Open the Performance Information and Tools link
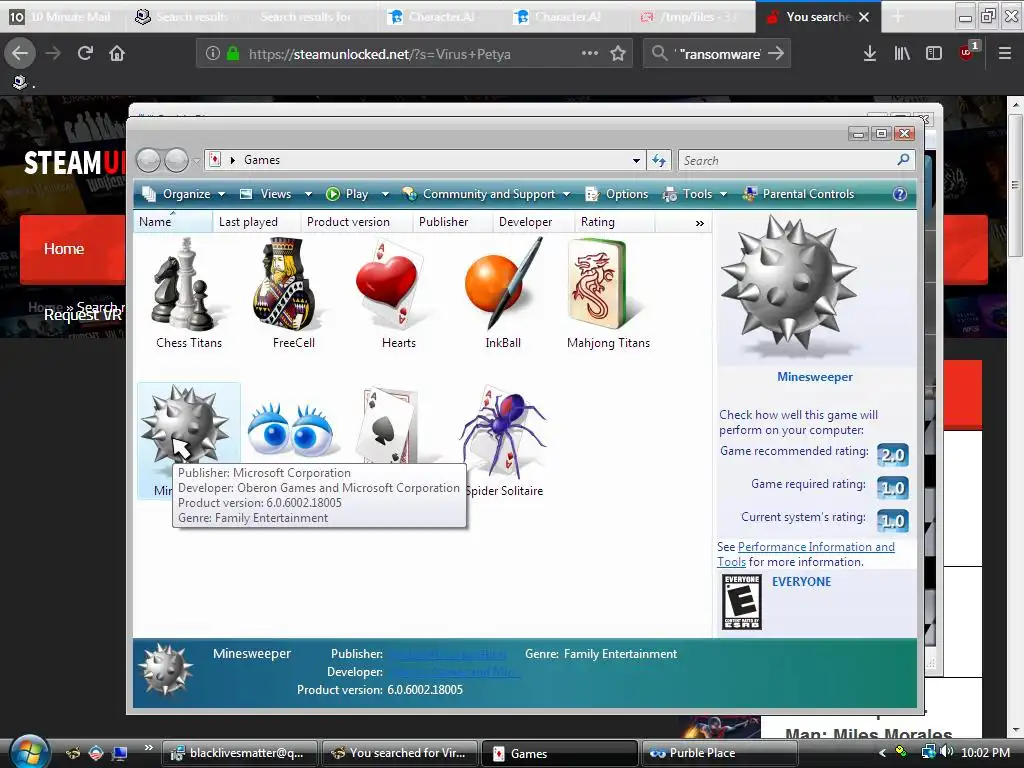The height and width of the screenshot is (768, 1024). click(x=806, y=554)
